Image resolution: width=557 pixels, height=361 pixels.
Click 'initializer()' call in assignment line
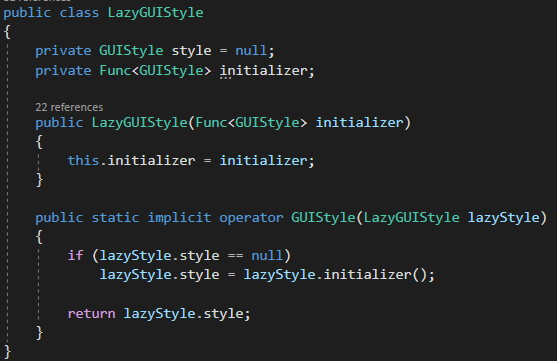tap(375, 274)
